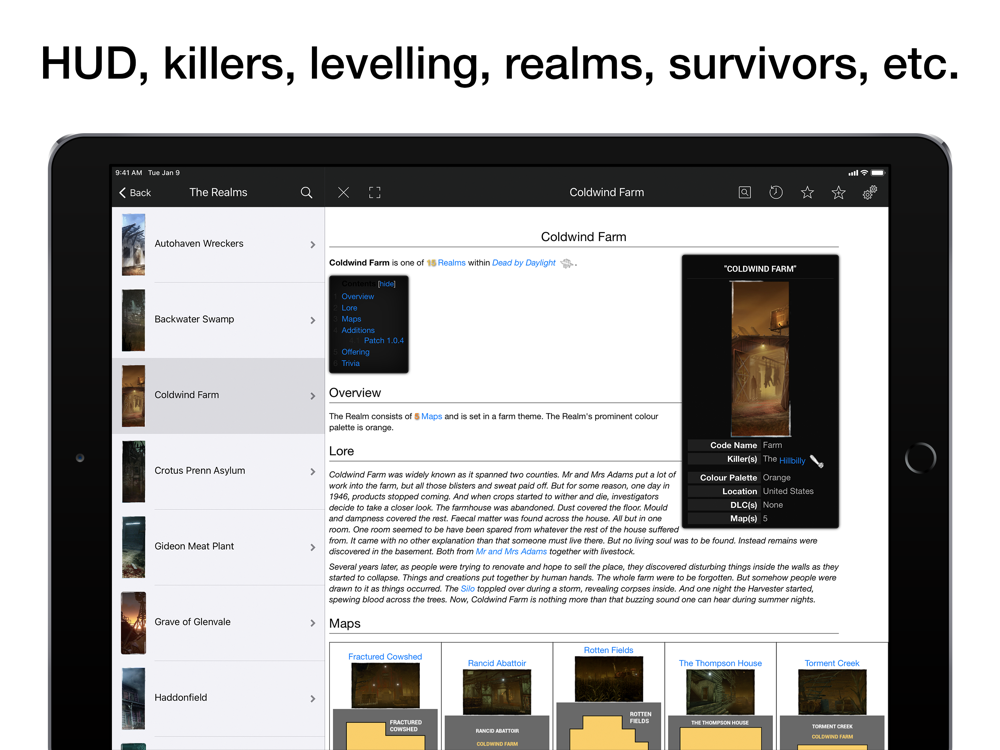Jump to Patch 1.0.4 in contents
The height and width of the screenshot is (750, 1000).
click(x=384, y=341)
